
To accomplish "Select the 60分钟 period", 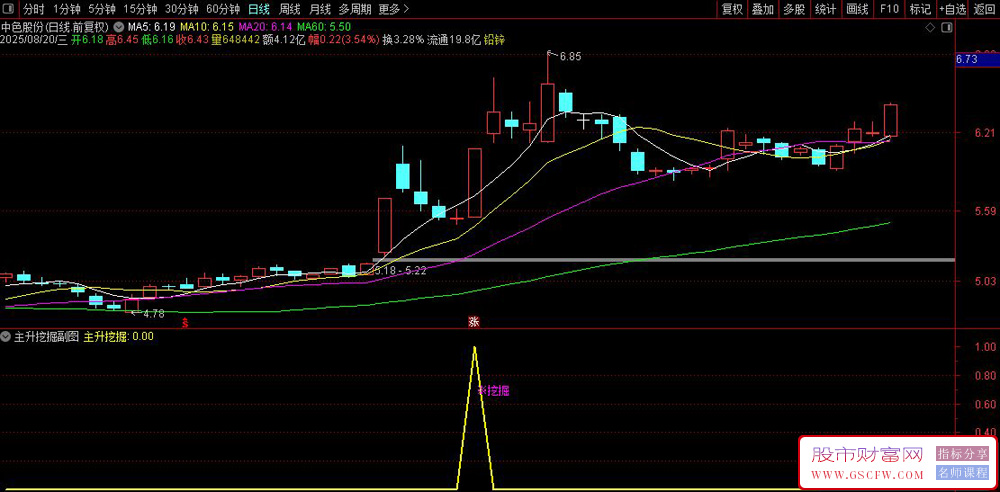I will (223, 9).
